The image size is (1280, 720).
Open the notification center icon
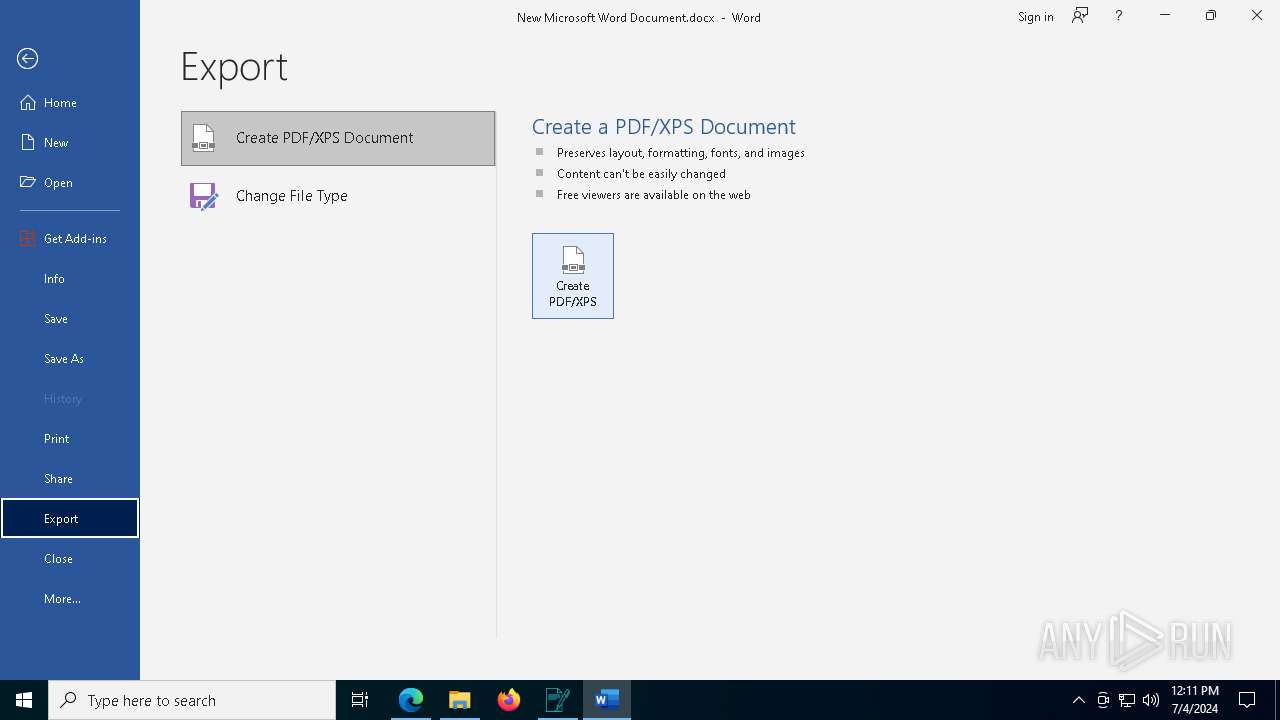click(1247, 700)
